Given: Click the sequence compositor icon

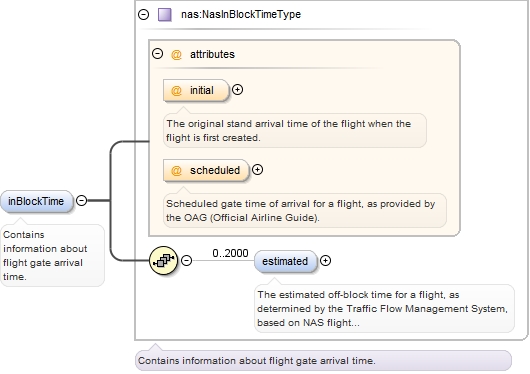Looking at the screenshot, I should pyautogui.click(x=164, y=260).
